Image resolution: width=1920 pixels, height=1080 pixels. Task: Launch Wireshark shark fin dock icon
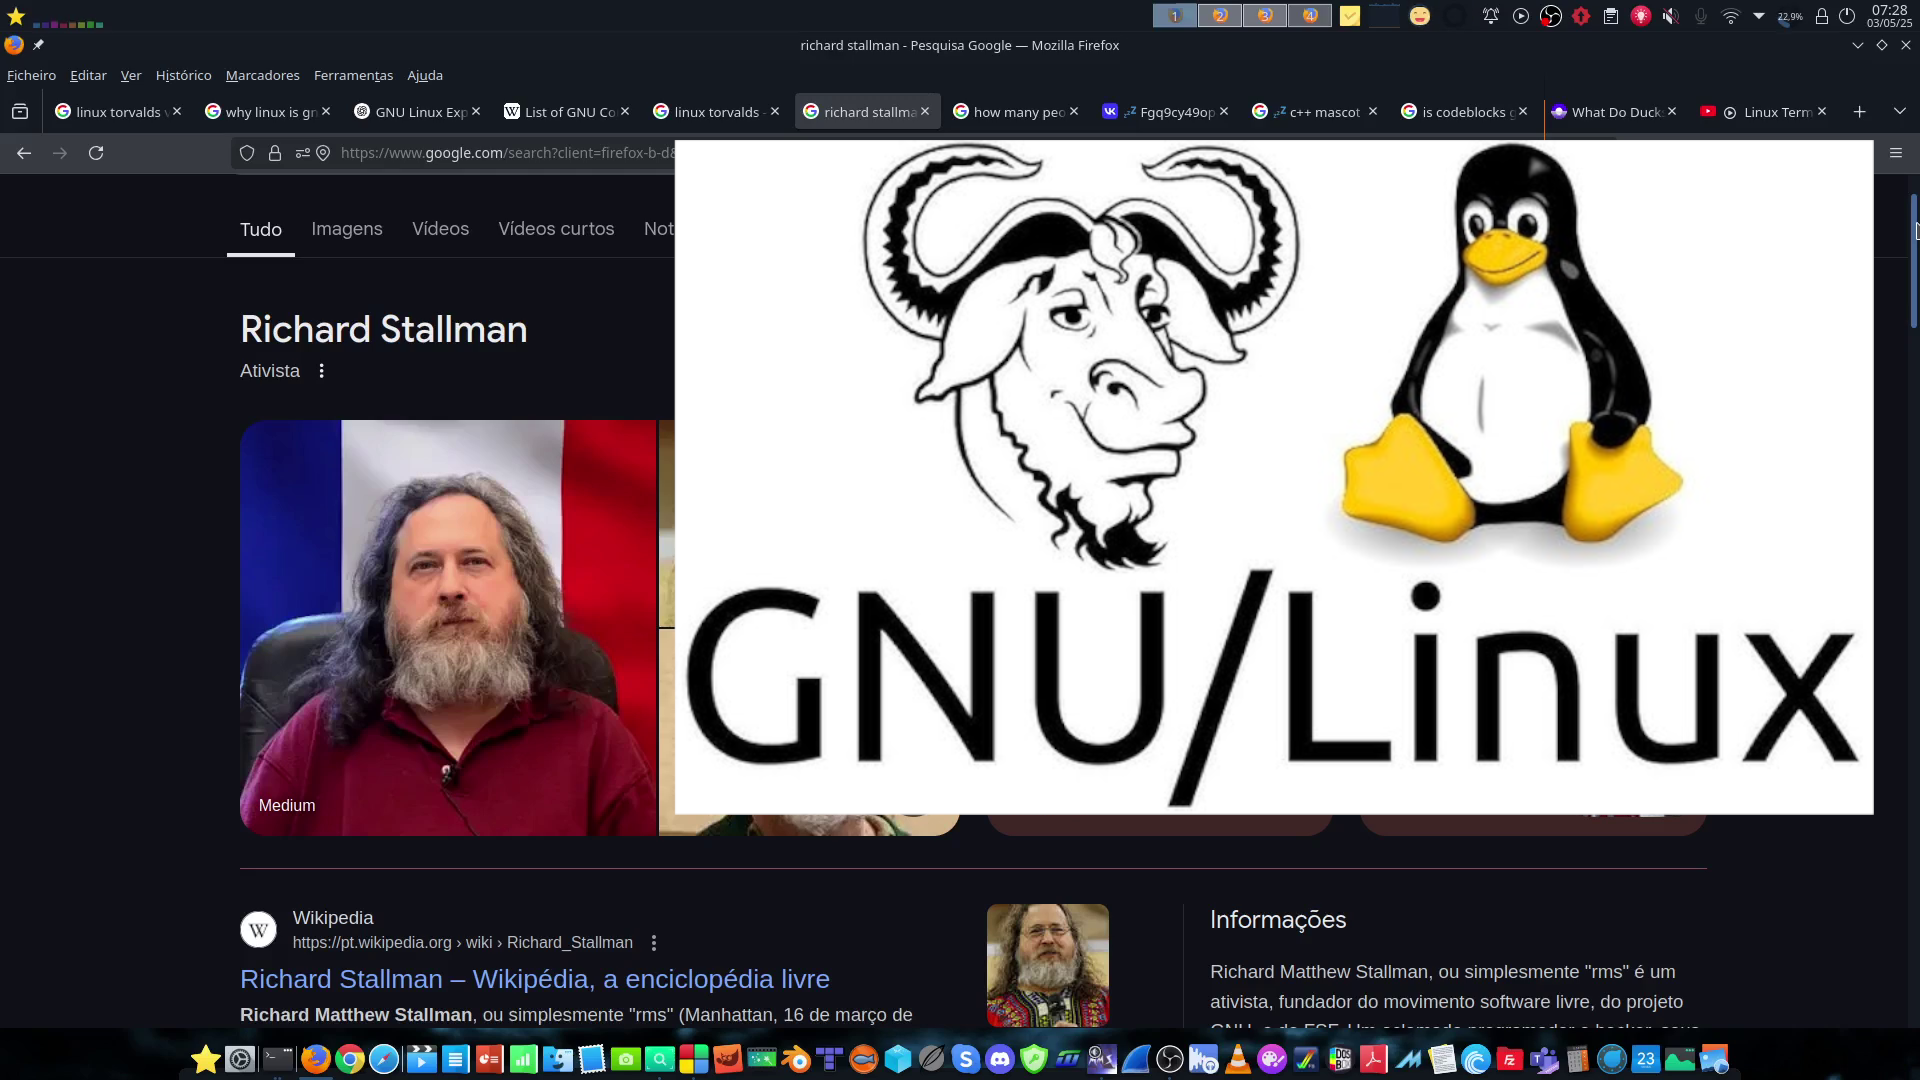[x=1136, y=1059]
